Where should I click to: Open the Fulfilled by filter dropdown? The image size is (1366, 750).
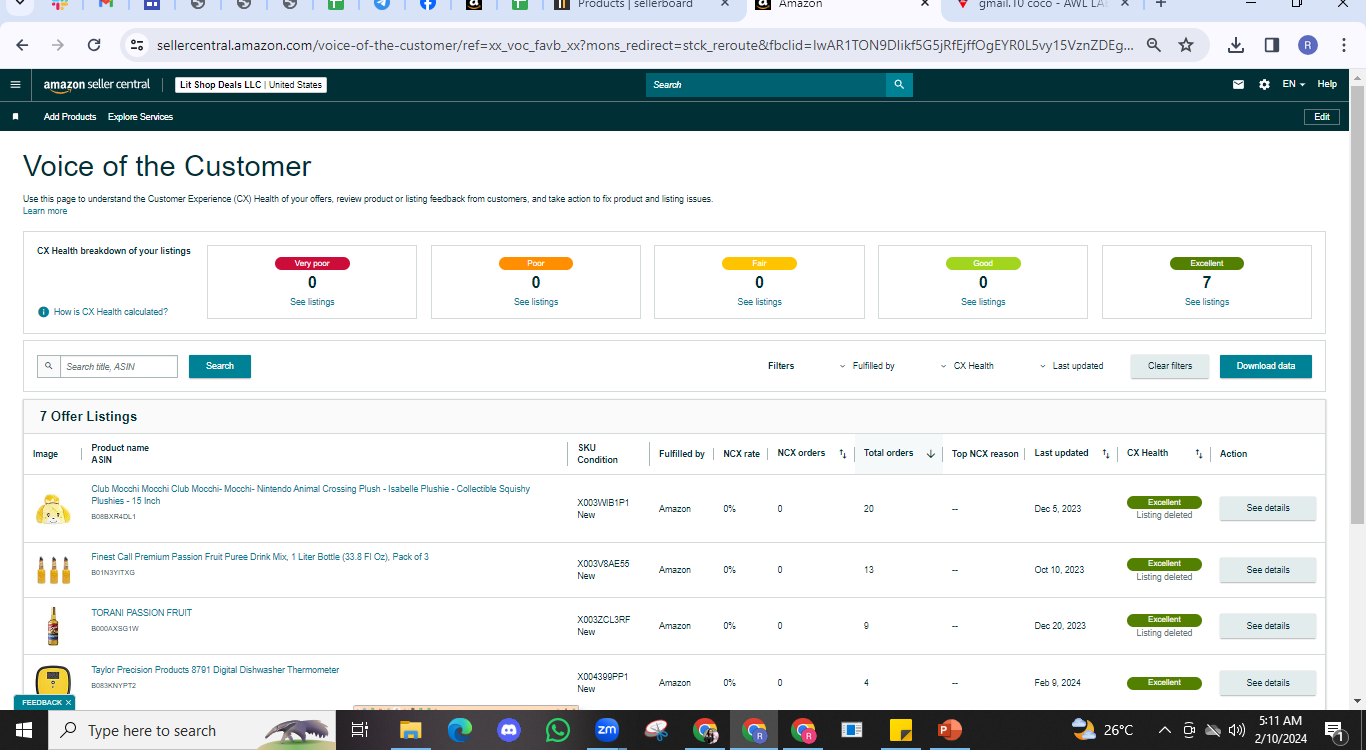pyautogui.click(x=867, y=366)
